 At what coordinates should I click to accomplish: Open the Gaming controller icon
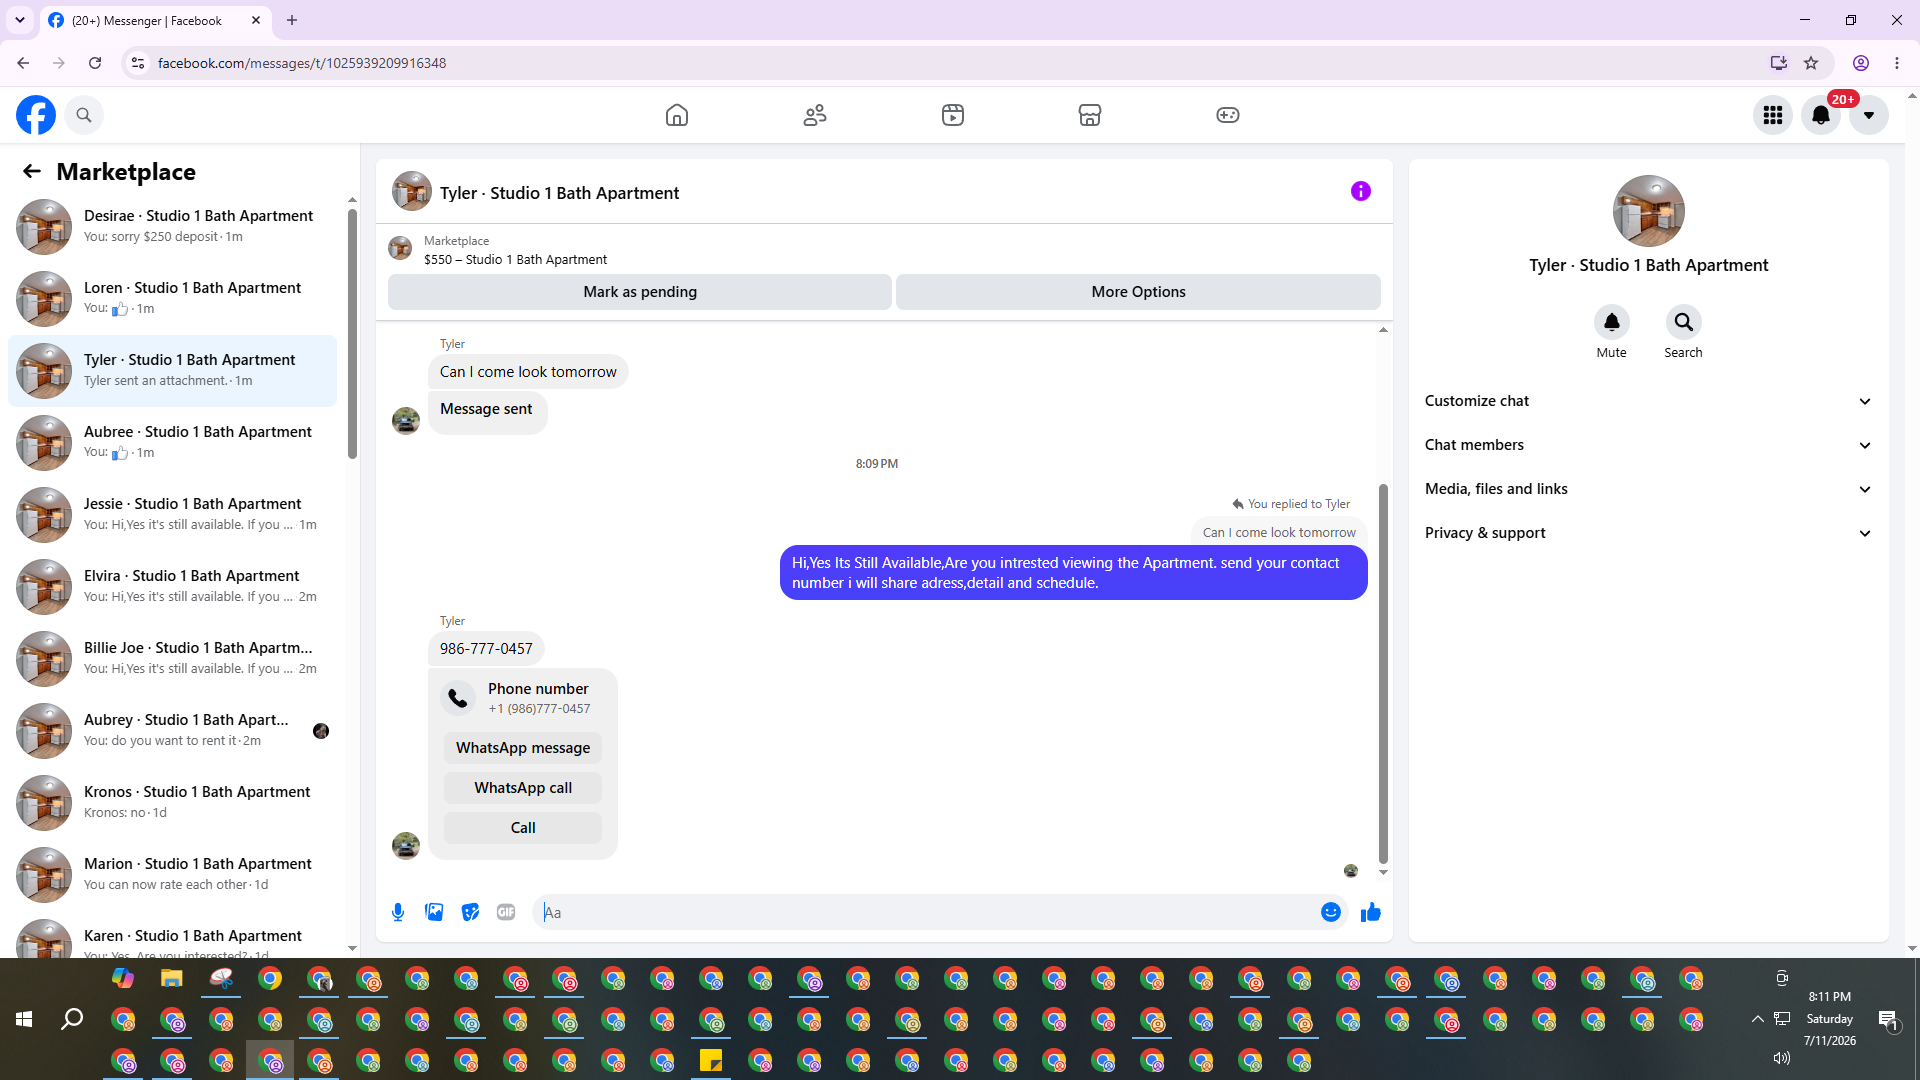[1228, 115]
